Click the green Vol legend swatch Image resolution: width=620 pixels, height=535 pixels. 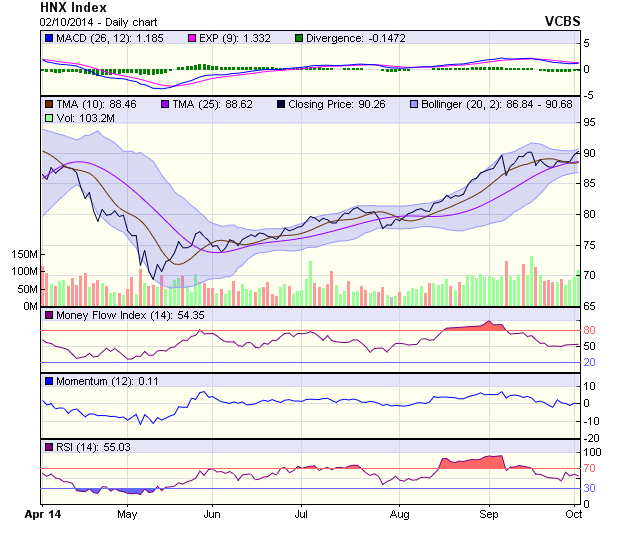coord(48,118)
